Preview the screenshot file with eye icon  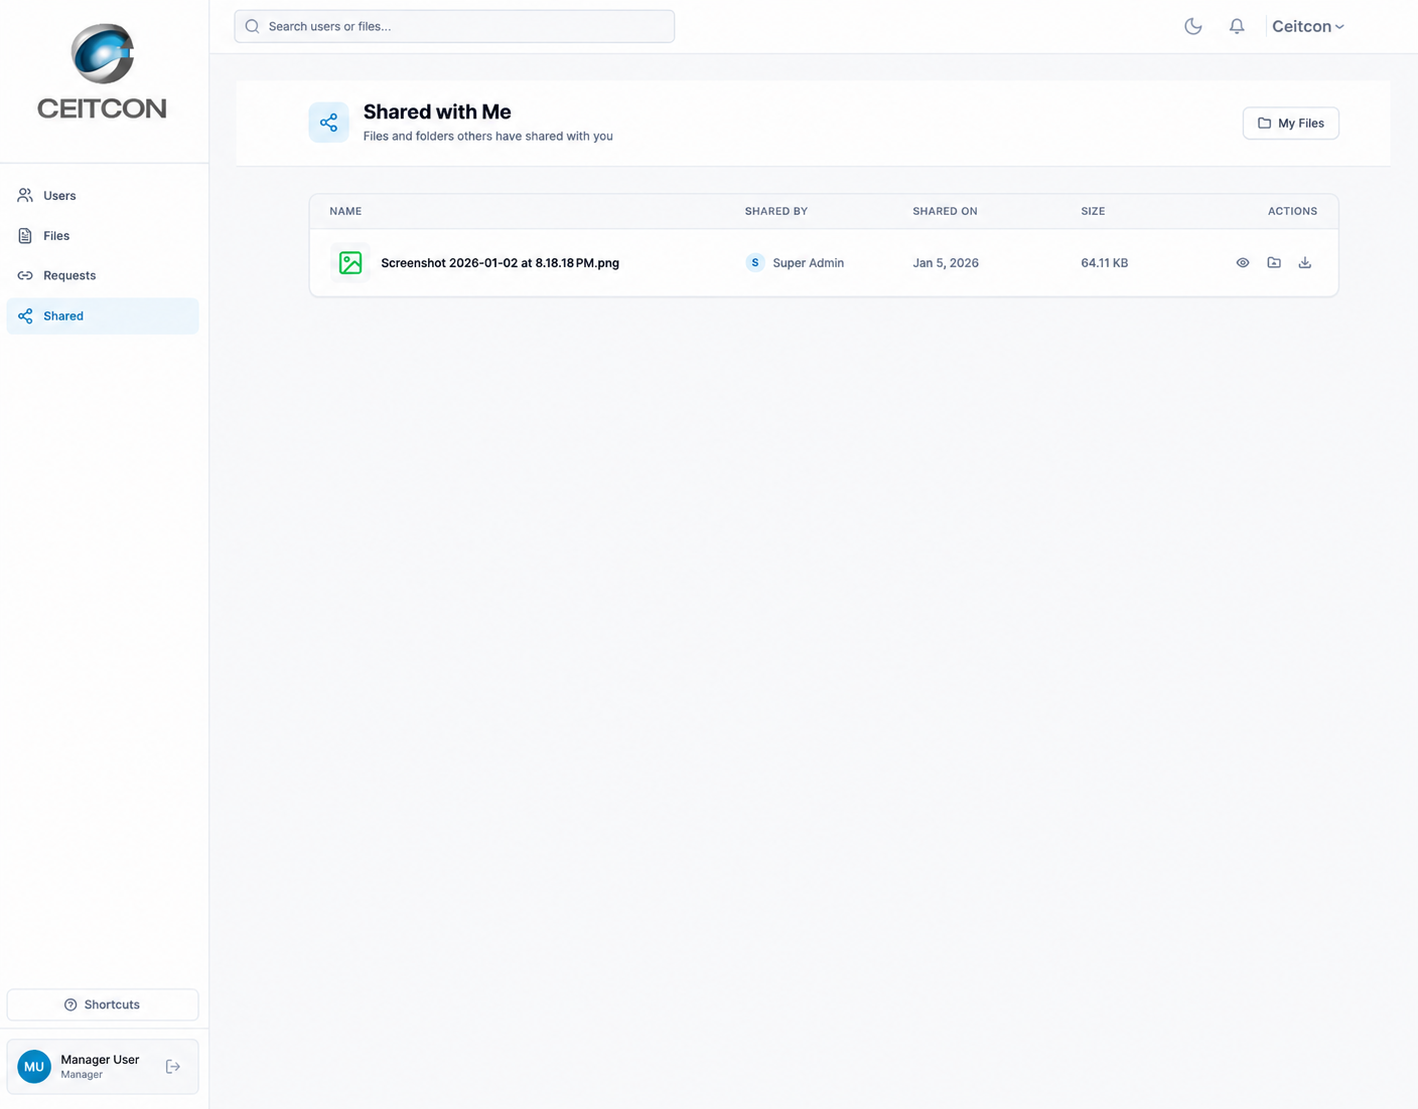click(x=1243, y=263)
